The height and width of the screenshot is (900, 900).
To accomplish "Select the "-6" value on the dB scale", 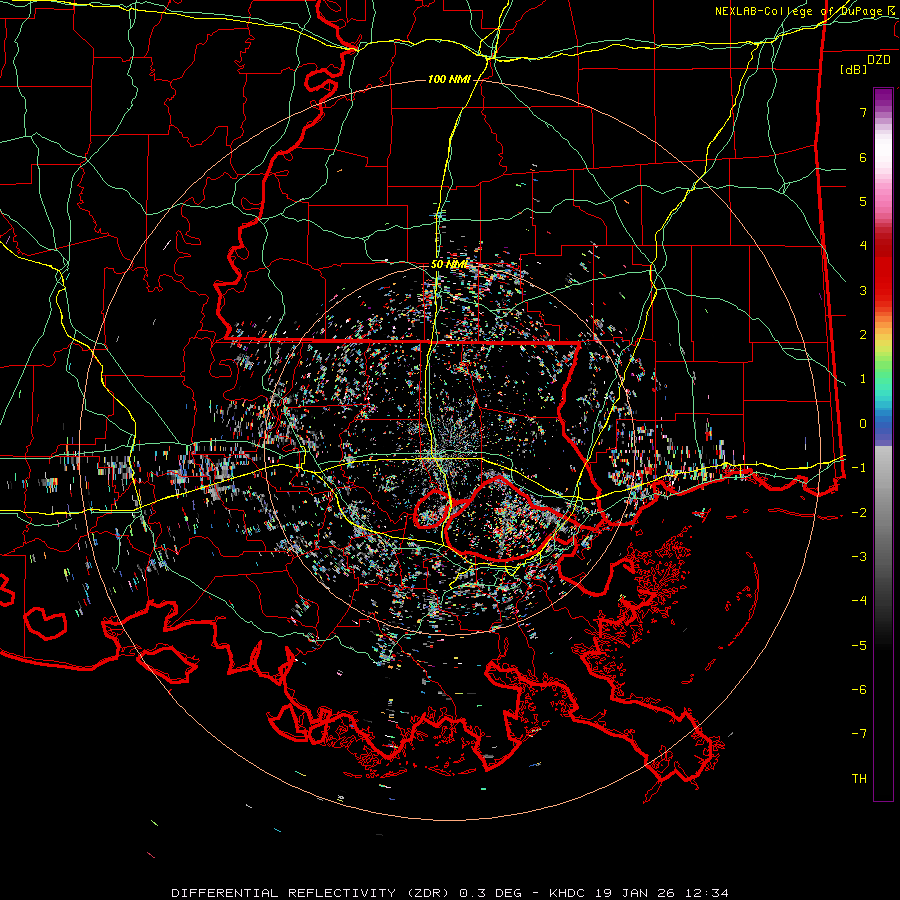I will click(x=859, y=690).
